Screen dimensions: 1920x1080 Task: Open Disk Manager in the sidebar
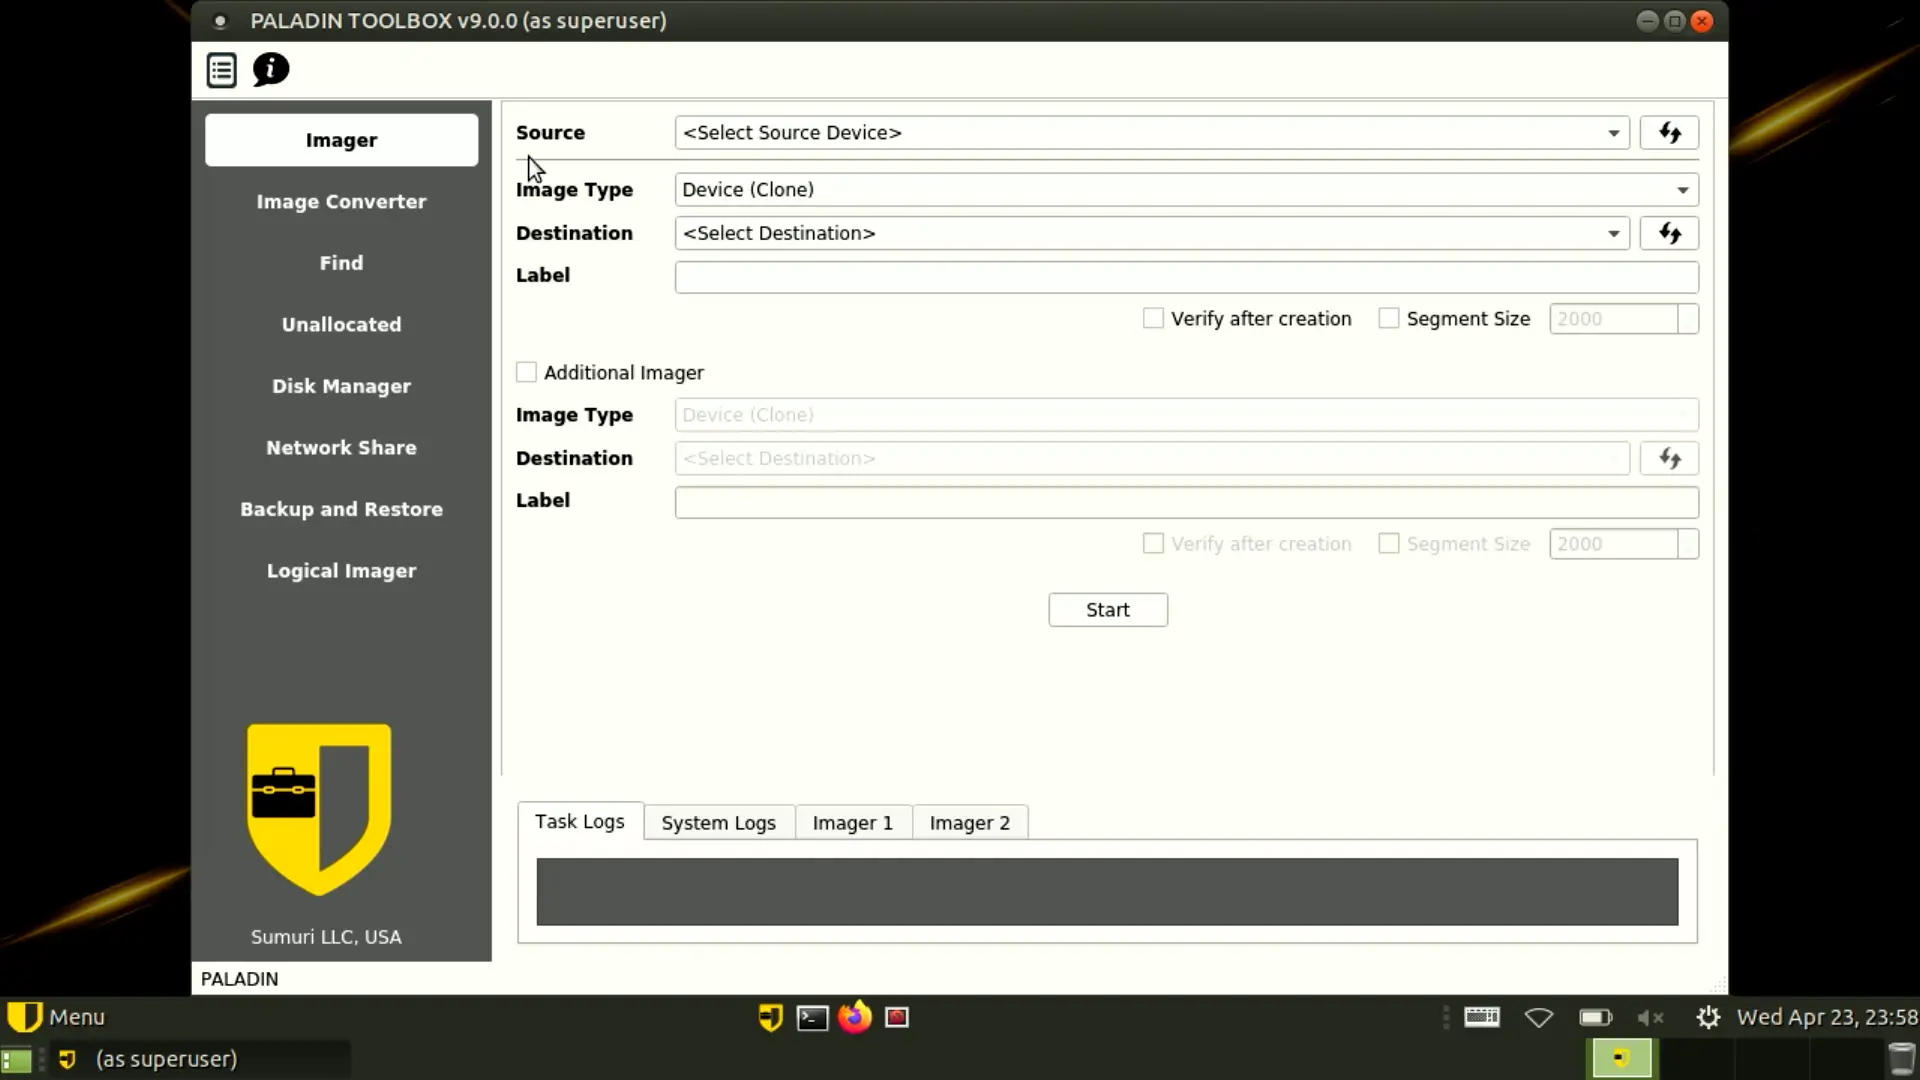tap(341, 386)
